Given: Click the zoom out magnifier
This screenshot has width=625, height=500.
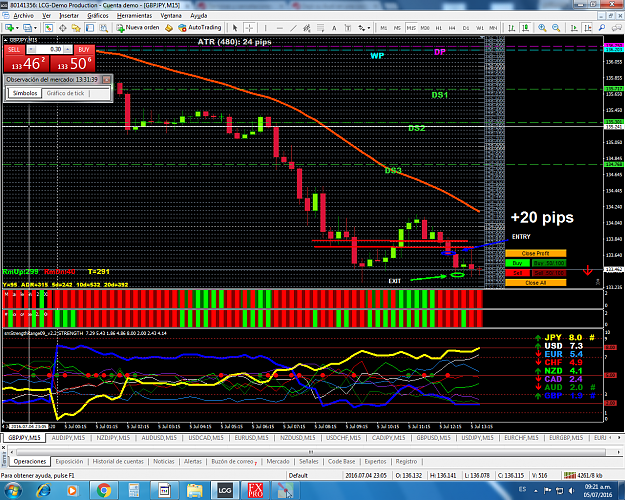Looking at the screenshot, I should 556,28.
